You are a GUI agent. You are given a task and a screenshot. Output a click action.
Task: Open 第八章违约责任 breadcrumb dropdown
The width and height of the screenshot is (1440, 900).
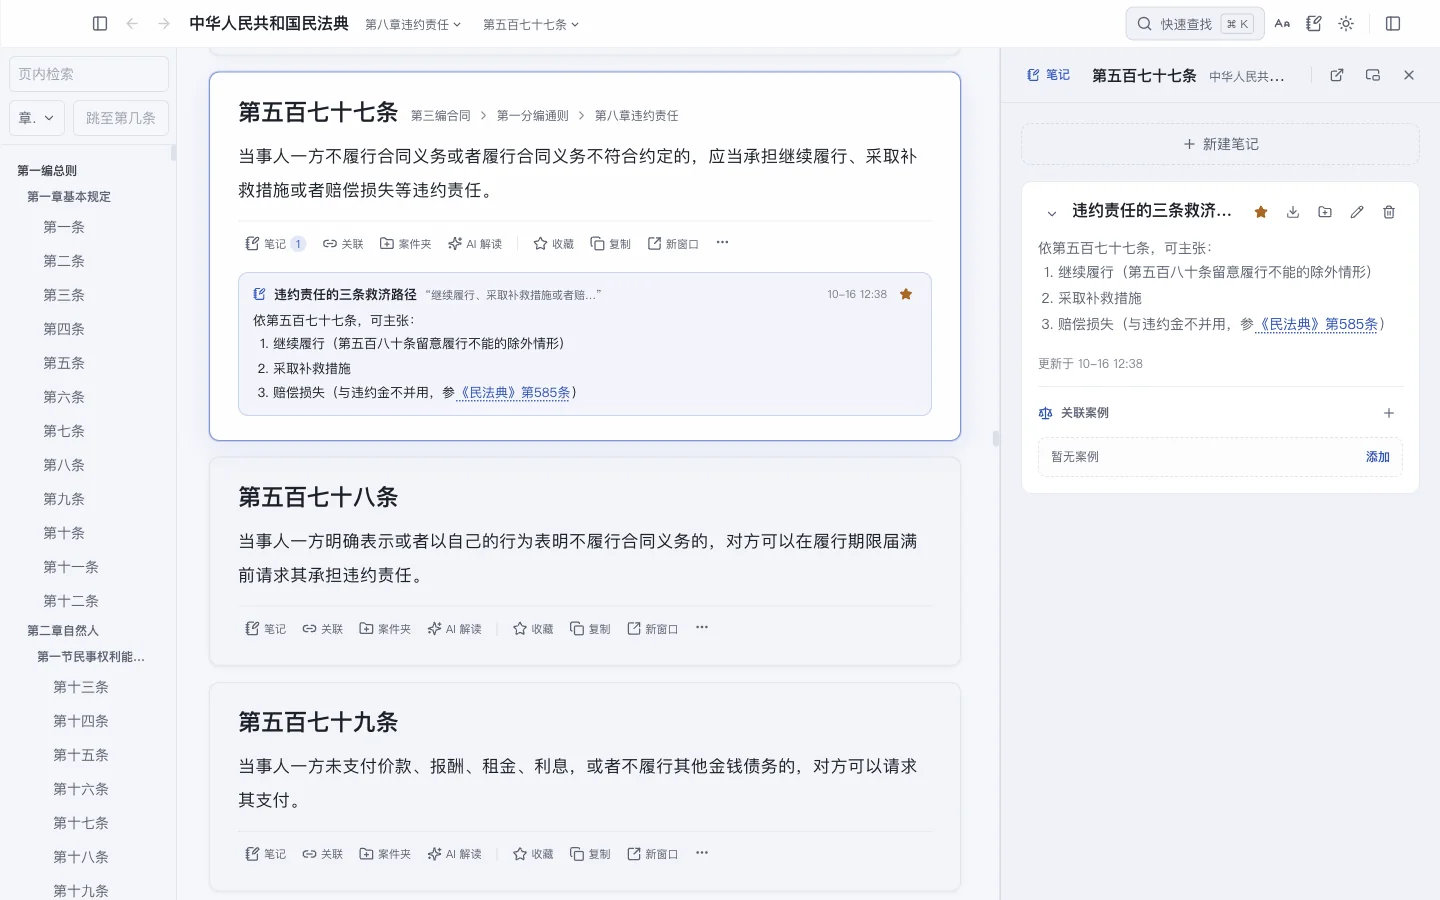pyautogui.click(x=413, y=24)
